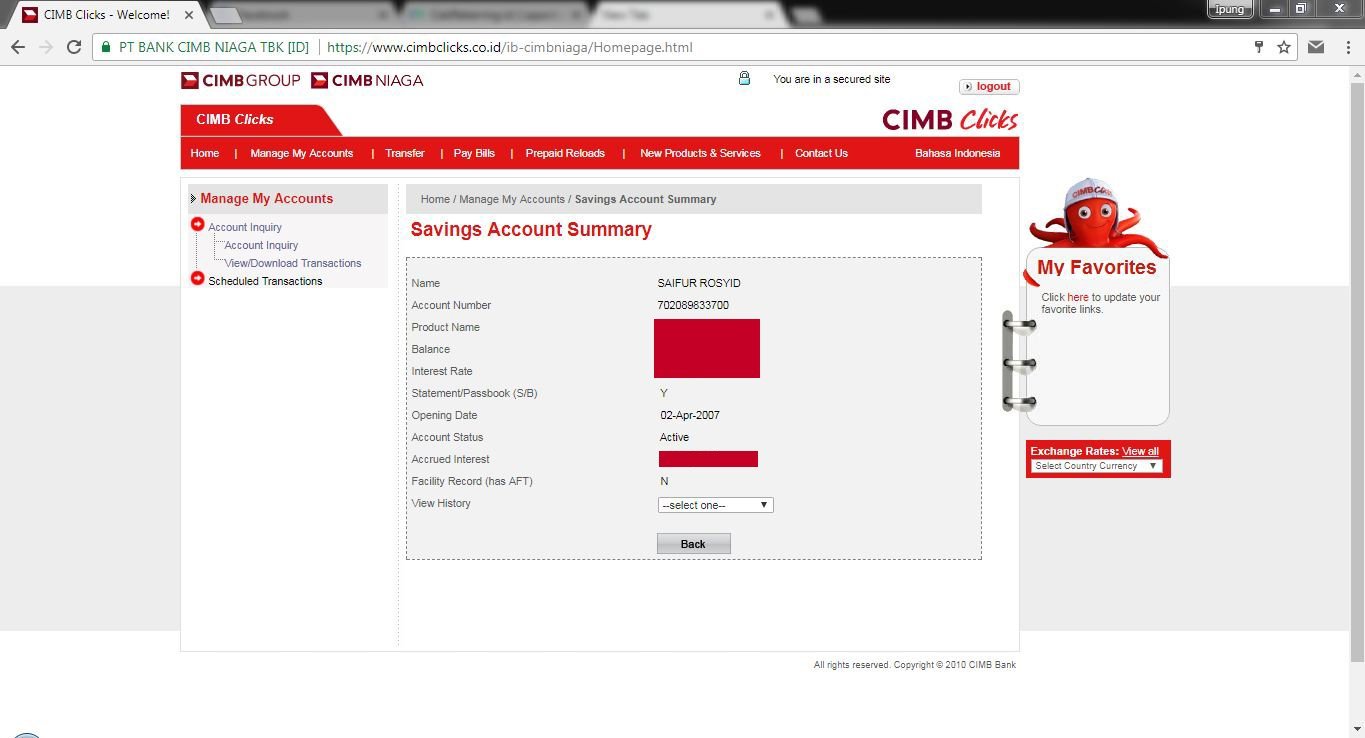This screenshot has height=738, width=1365.
Task: Open the Prepaid Reloads menu
Action: (x=565, y=153)
